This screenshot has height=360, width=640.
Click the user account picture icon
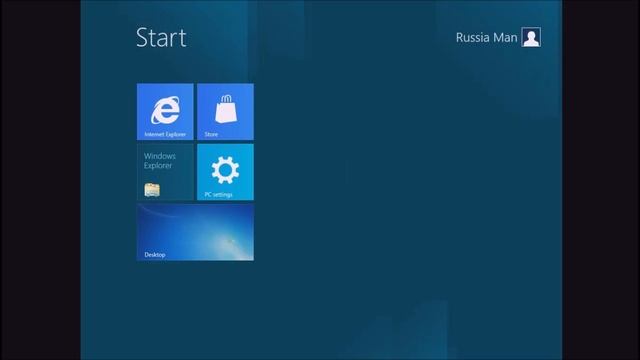coord(531,37)
